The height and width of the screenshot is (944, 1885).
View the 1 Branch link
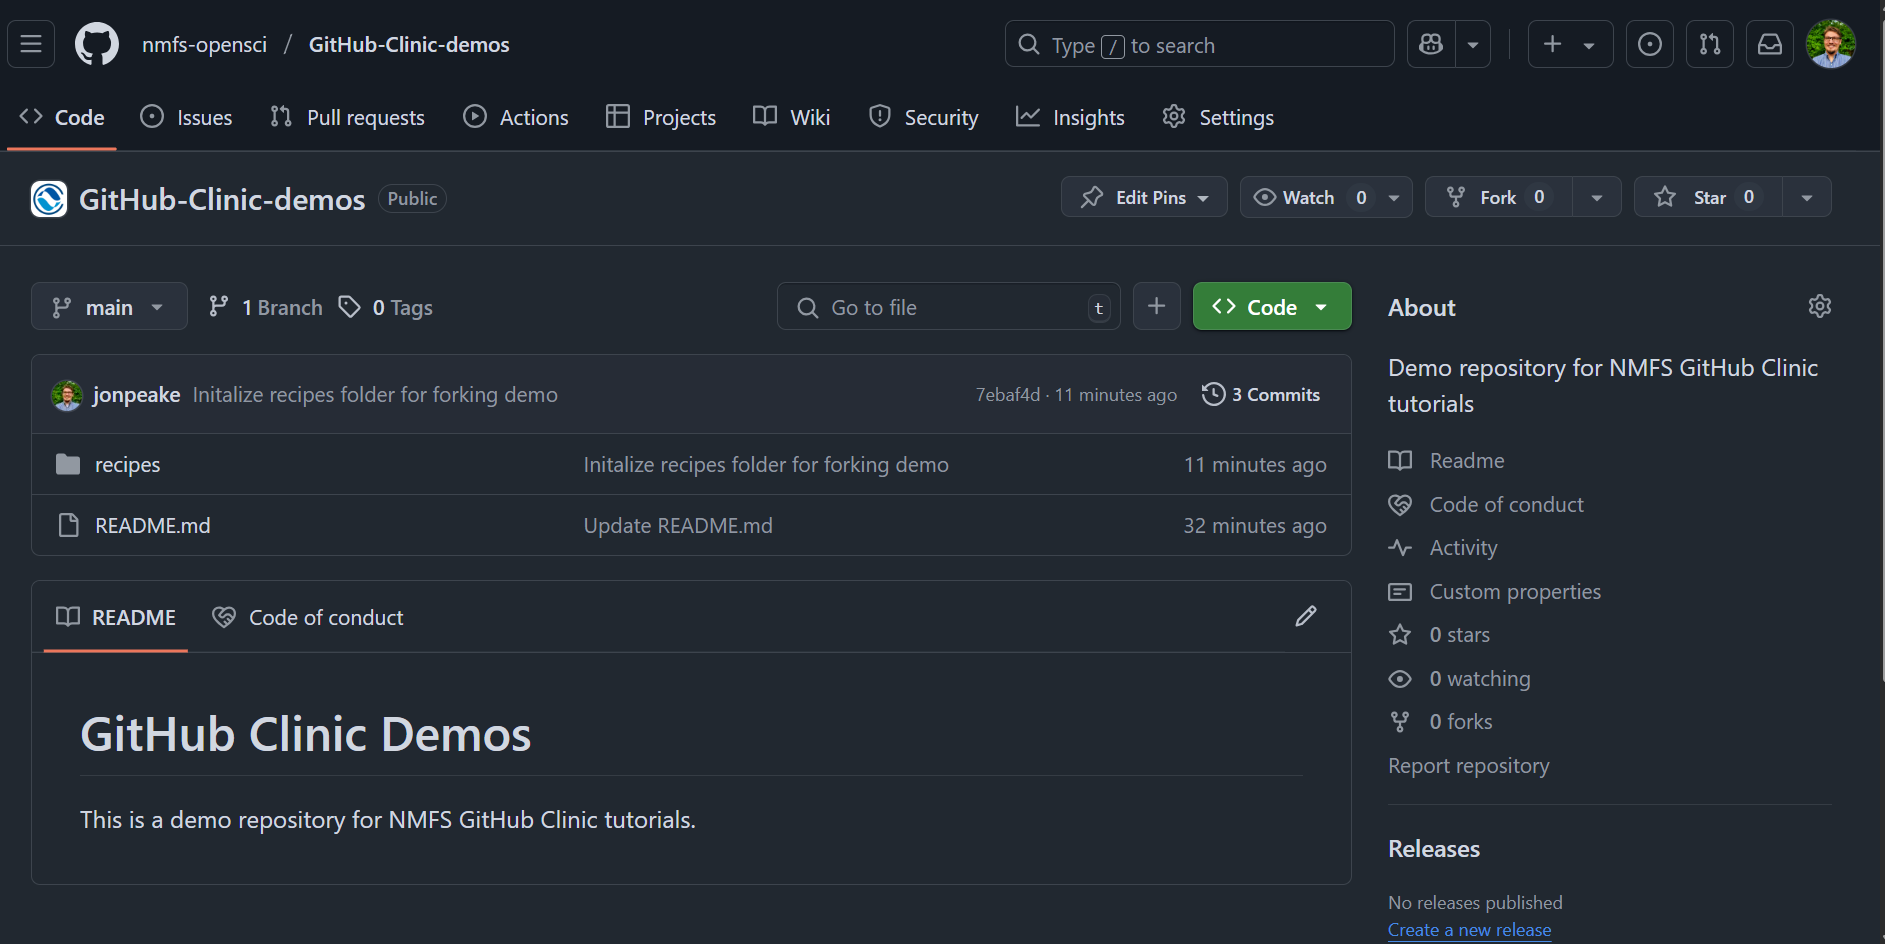coord(265,307)
